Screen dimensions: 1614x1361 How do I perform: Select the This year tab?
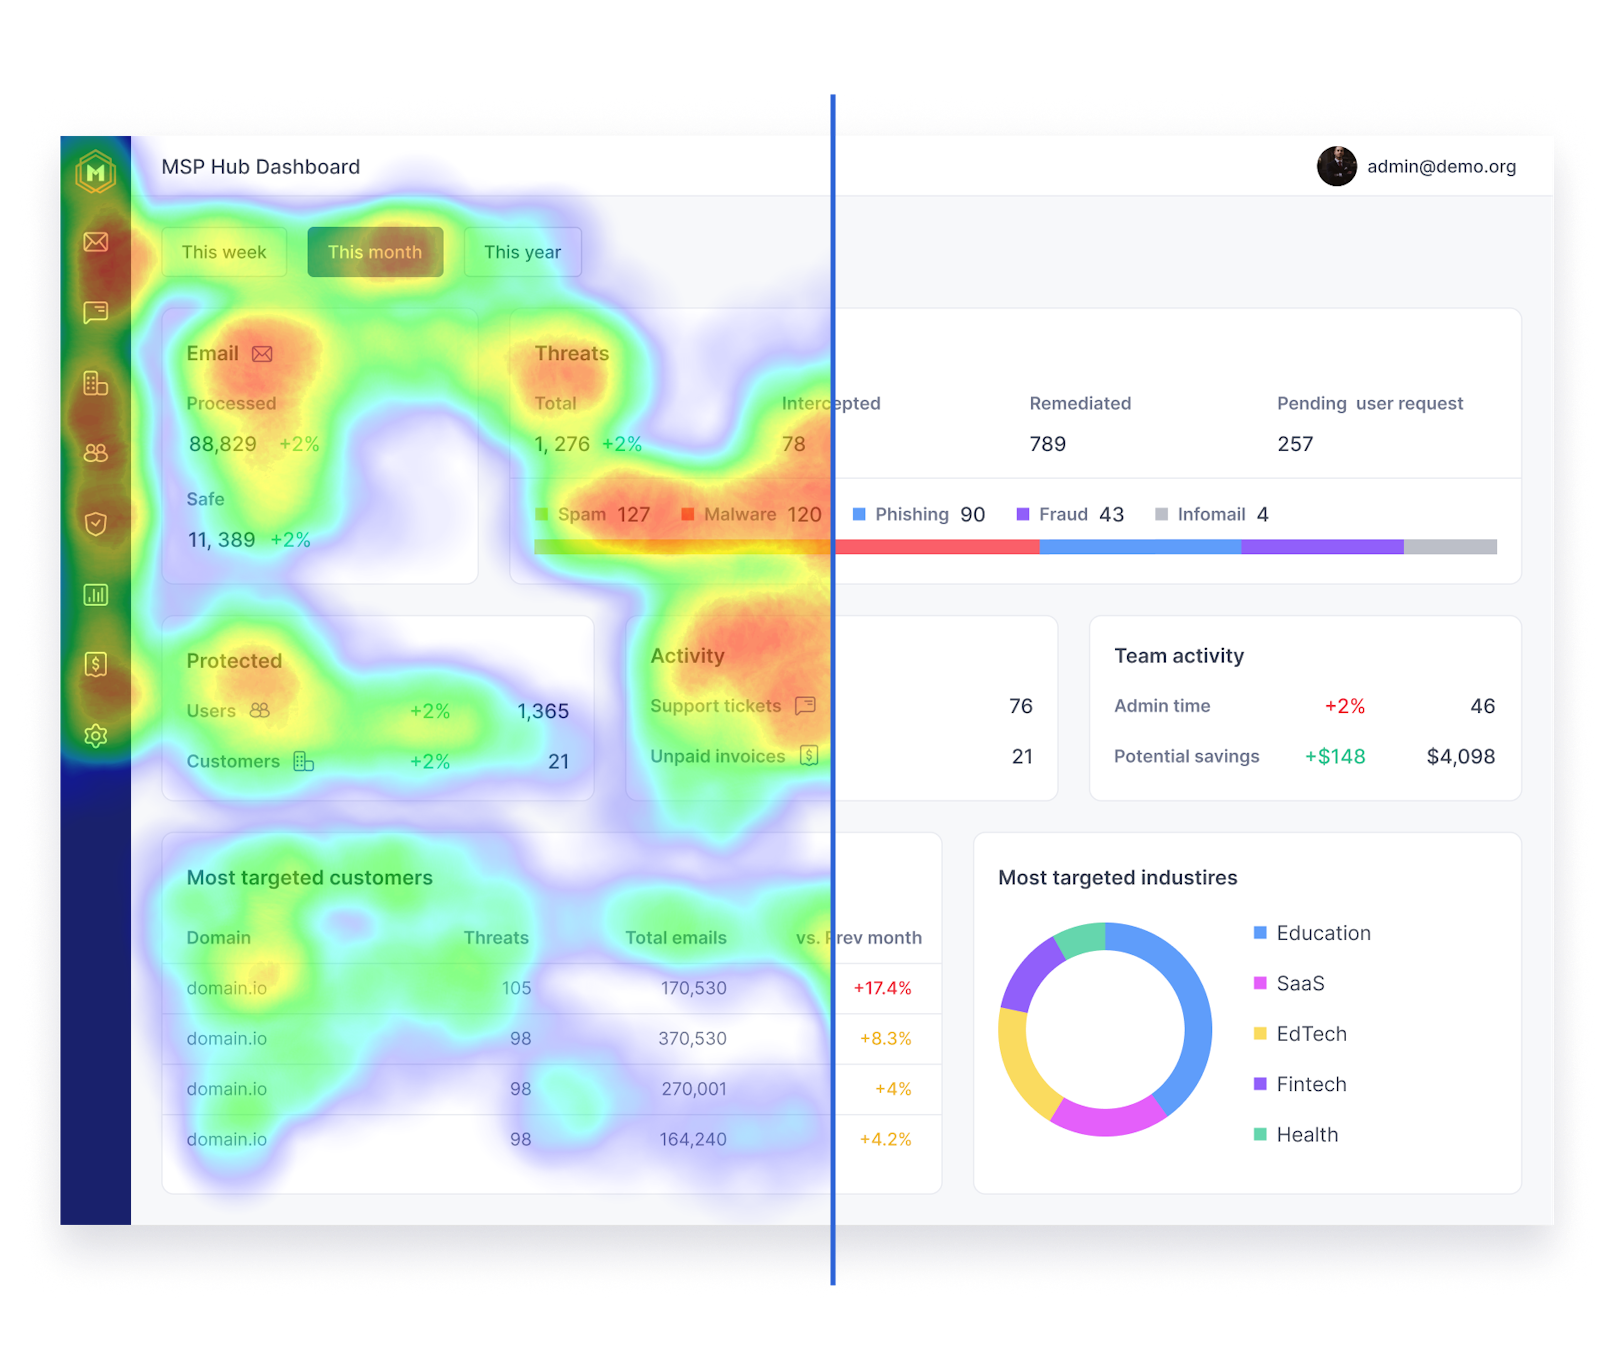(x=522, y=252)
